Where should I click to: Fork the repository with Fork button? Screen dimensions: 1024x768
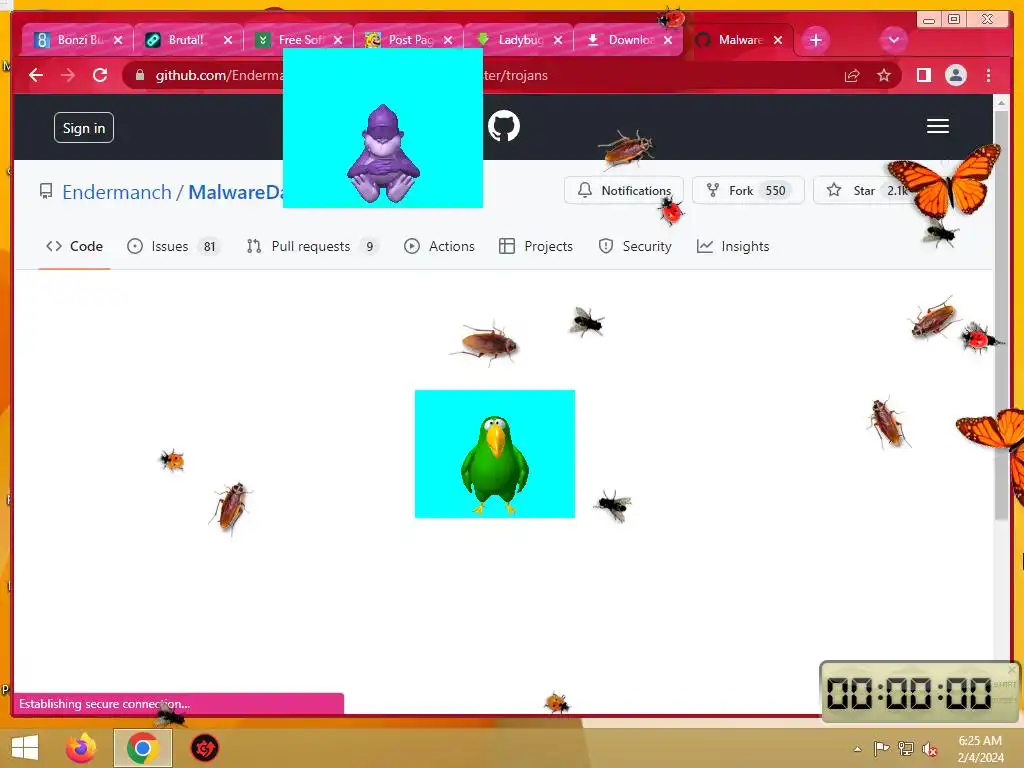click(748, 191)
